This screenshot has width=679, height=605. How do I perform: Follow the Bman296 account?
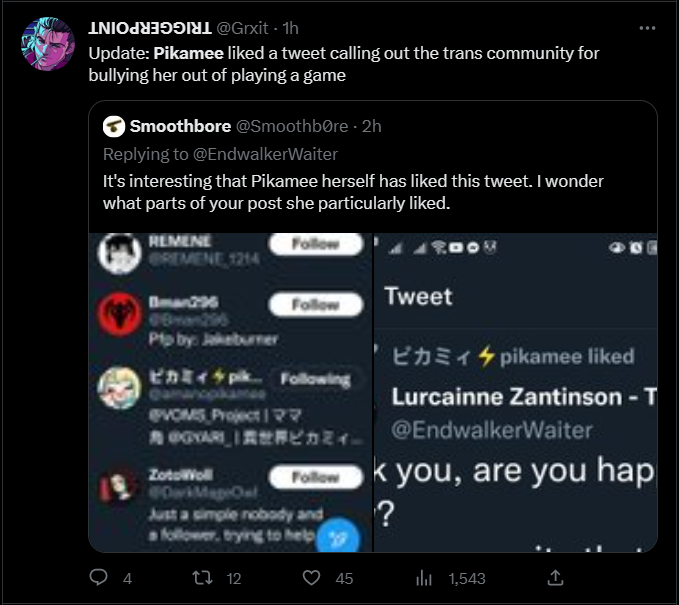(315, 305)
